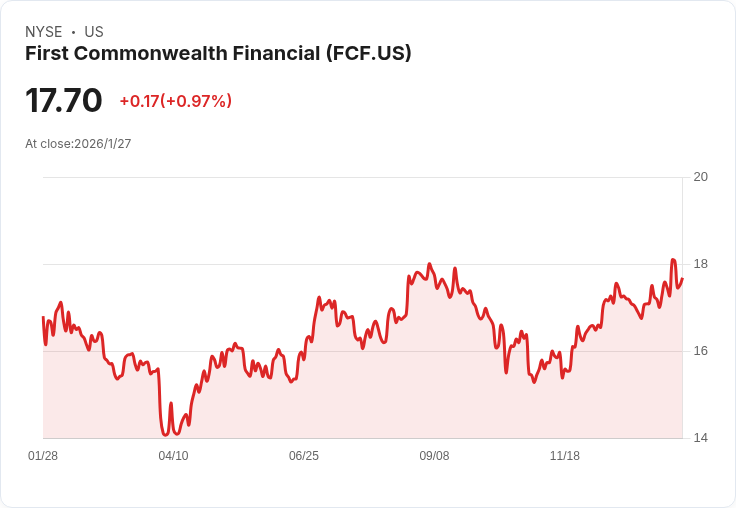This screenshot has height=508, width=736.
Task: Click the chart line's starting point at 01/28
Action: (x=43, y=317)
